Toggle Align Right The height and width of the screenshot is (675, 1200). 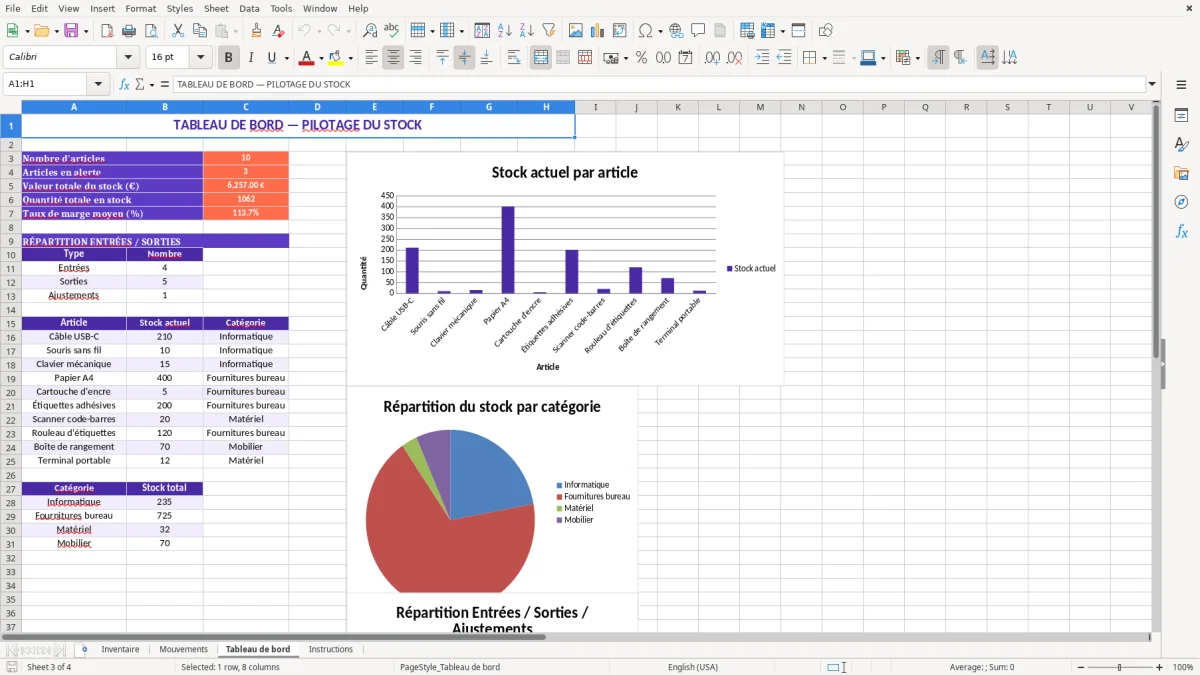(x=415, y=58)
